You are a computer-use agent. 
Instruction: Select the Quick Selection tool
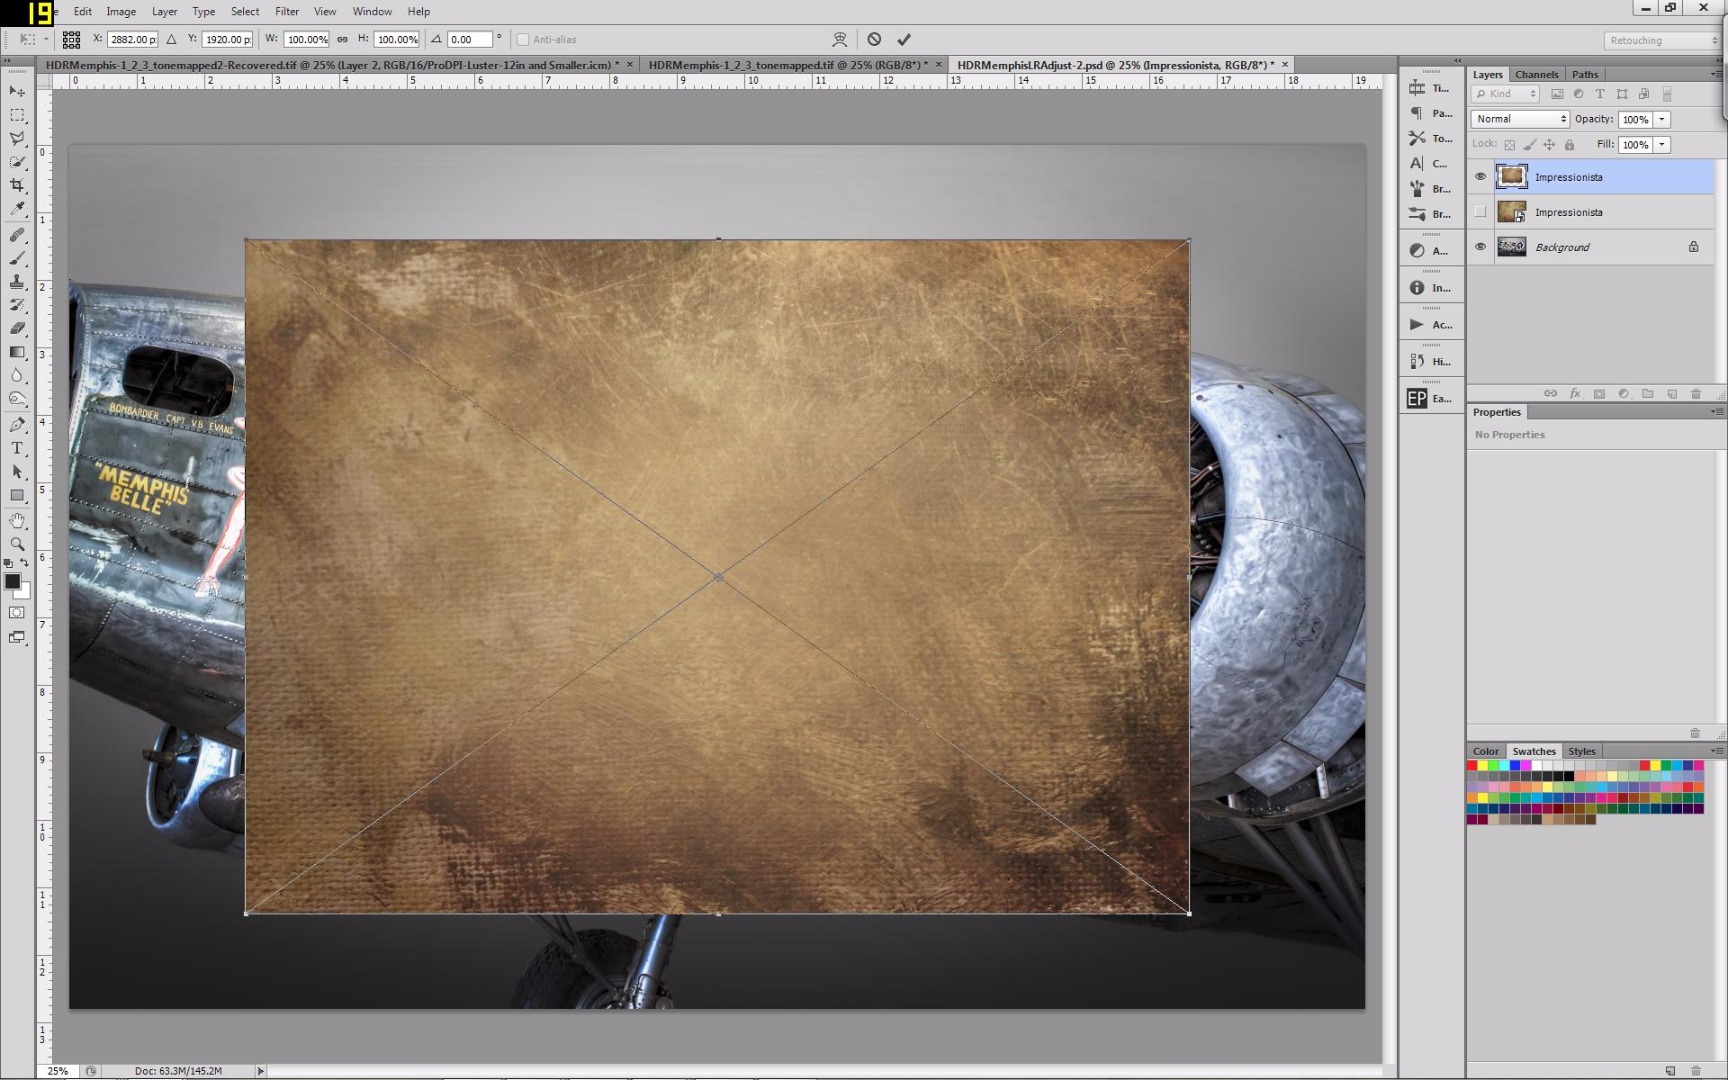point(17,162)
